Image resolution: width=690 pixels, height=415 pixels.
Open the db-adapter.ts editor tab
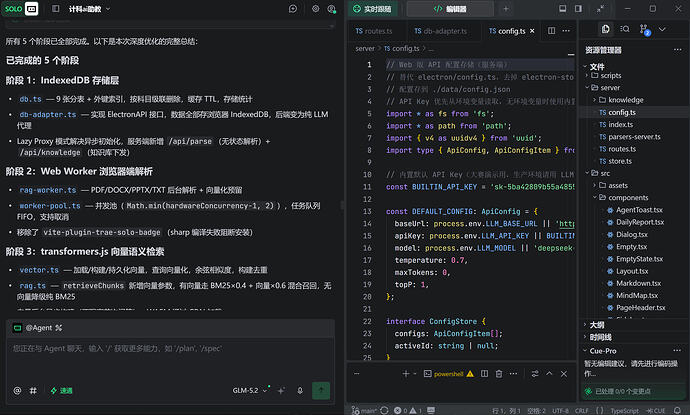pyautogui.click(x=440, y=31)
